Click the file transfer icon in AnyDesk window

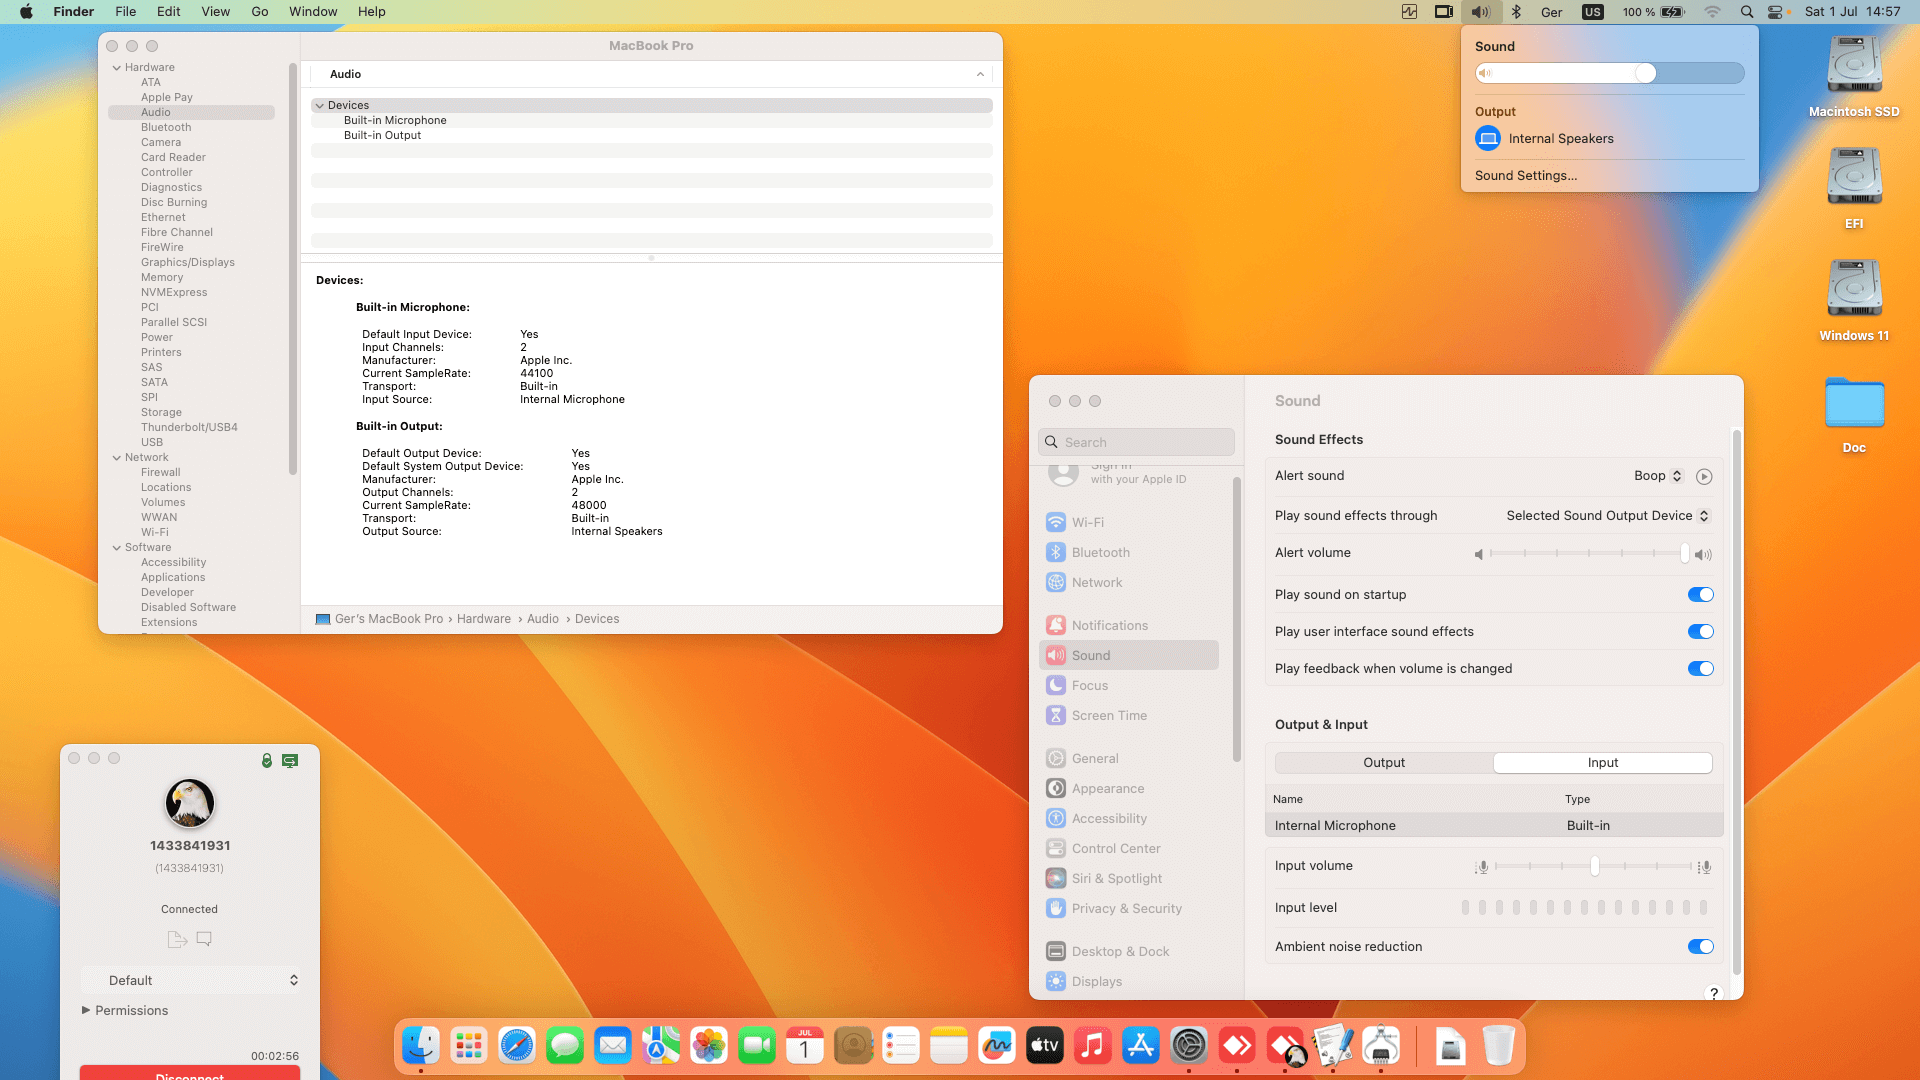point(177,939)
